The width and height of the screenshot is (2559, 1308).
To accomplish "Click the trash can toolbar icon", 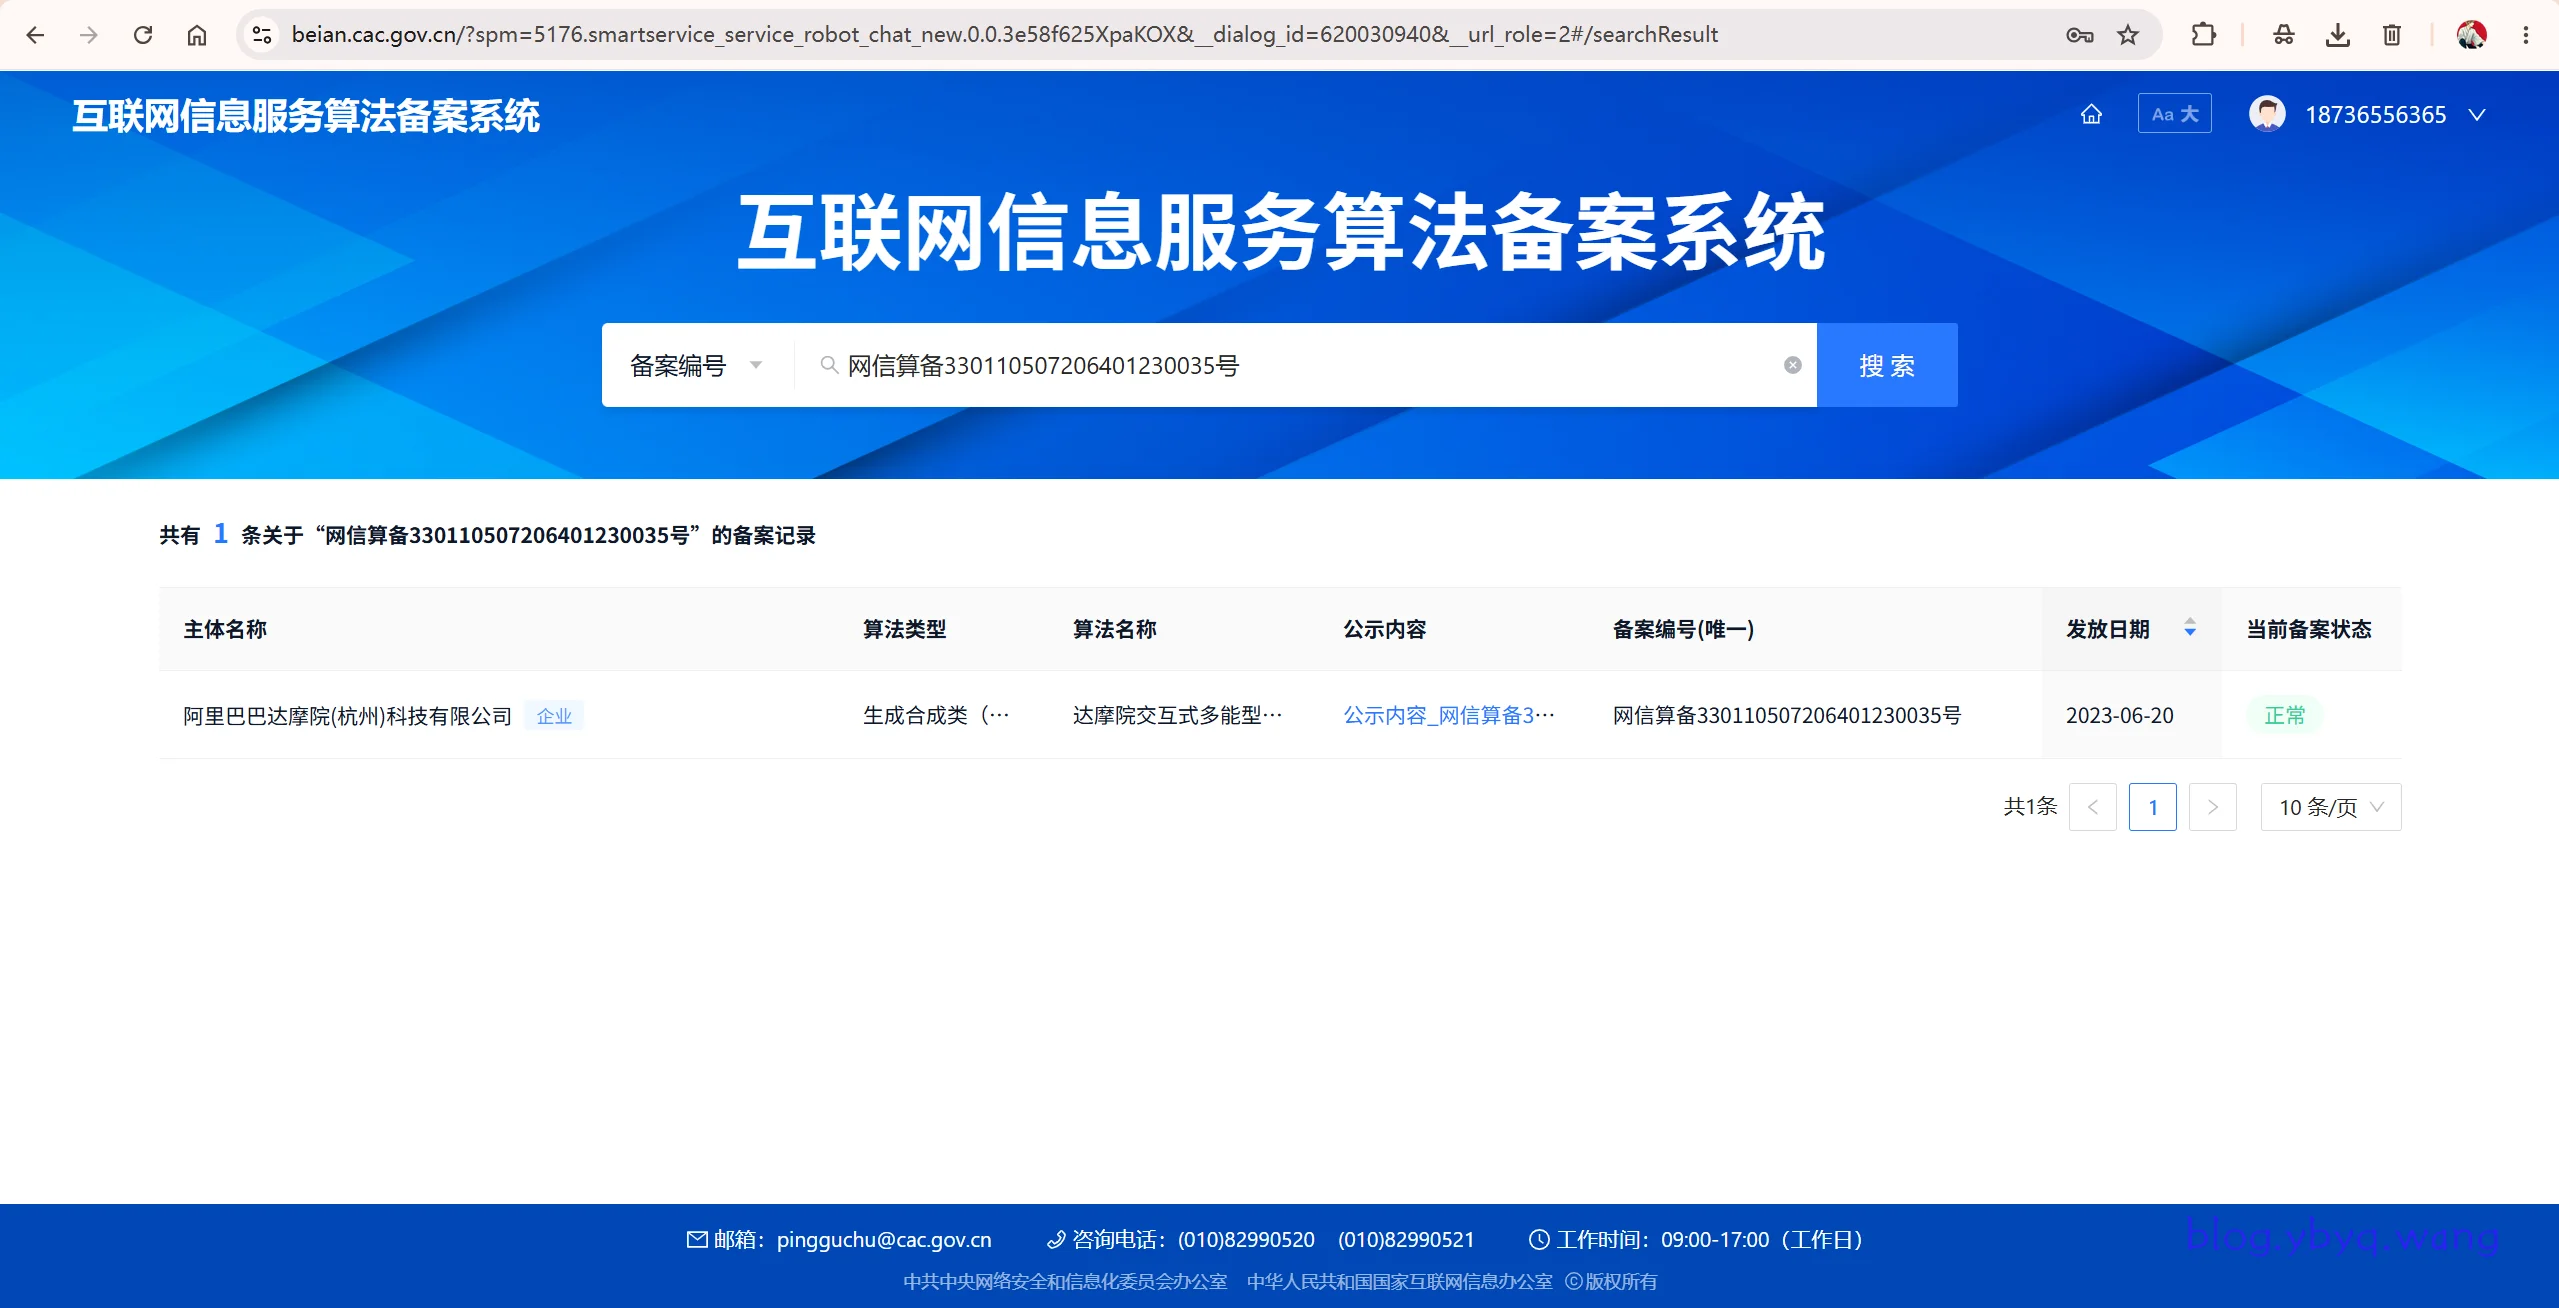I will click(x=2392, y=35).
